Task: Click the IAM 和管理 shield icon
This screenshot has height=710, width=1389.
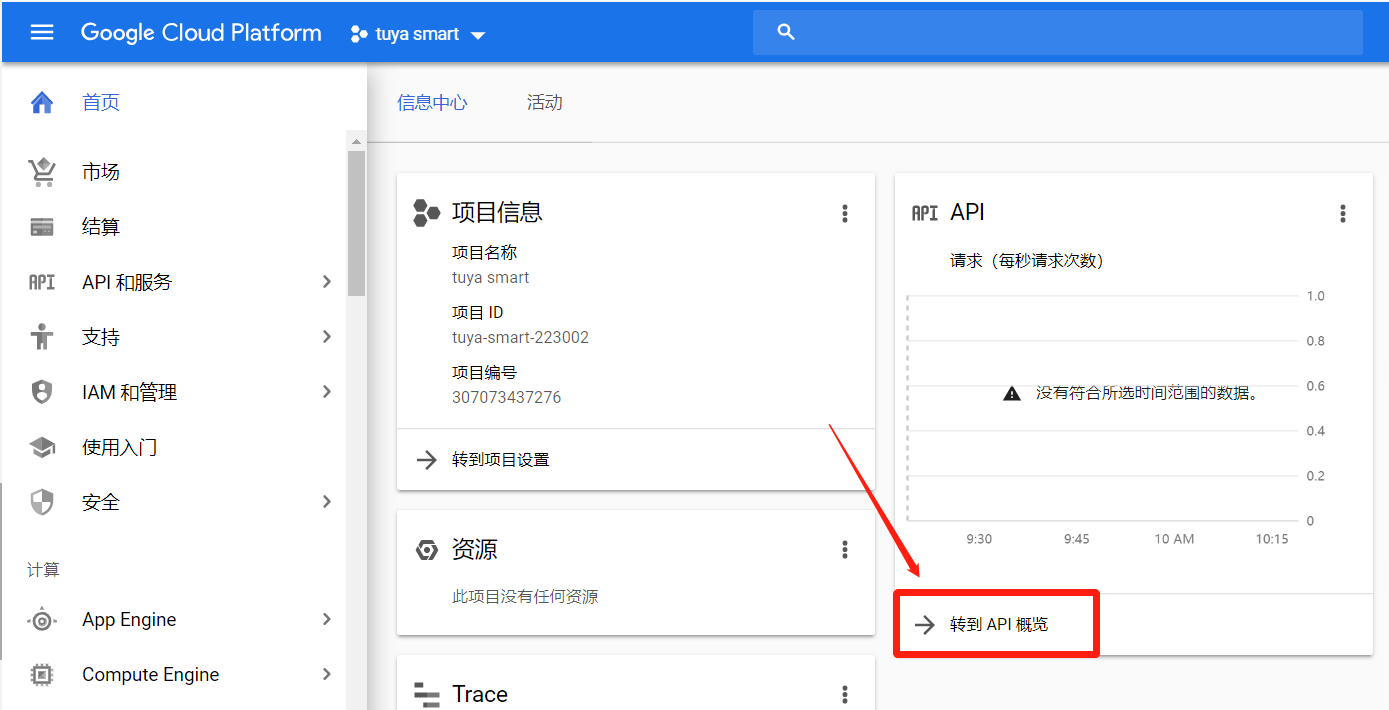Action: (x=42, y=392)
